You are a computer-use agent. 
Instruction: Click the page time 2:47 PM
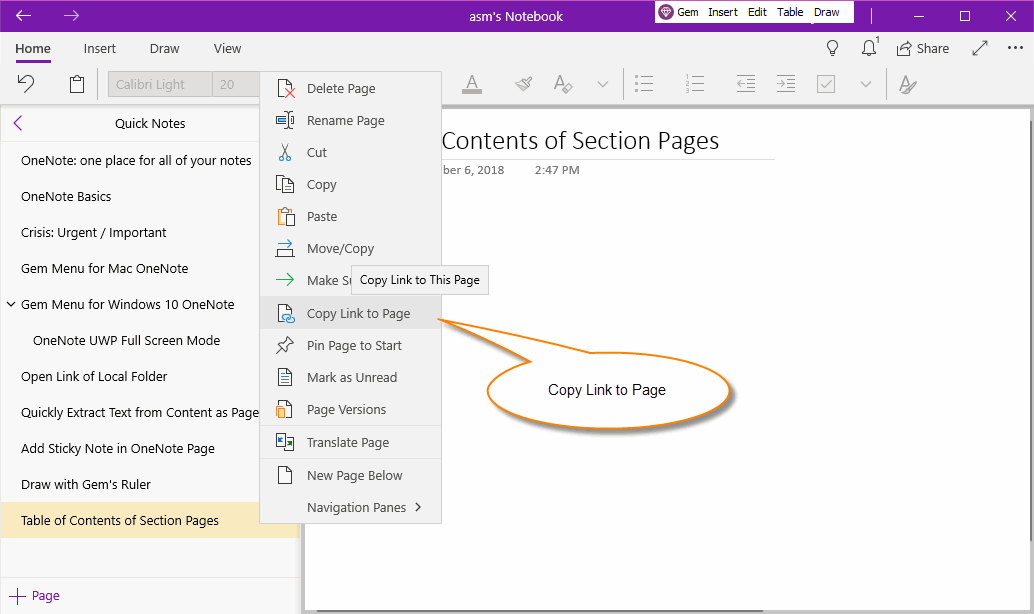click(557, 170)
